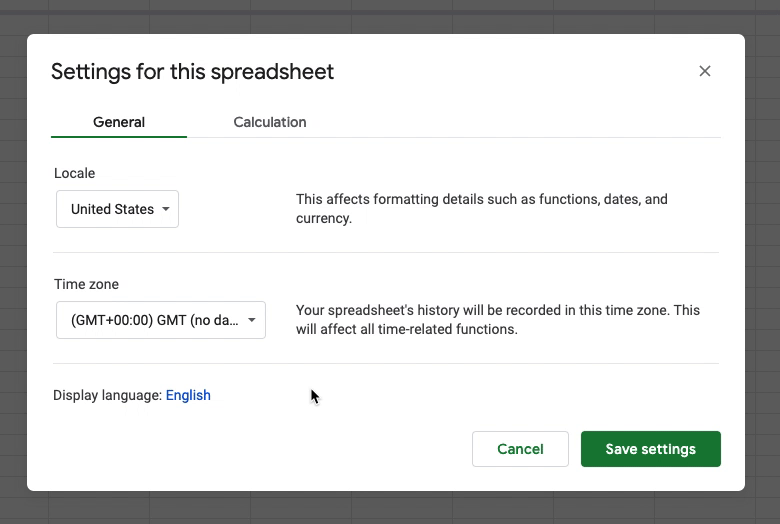Click the Locale field label
The width and height of the screenshot is (780, 524).
click(75, 173)
